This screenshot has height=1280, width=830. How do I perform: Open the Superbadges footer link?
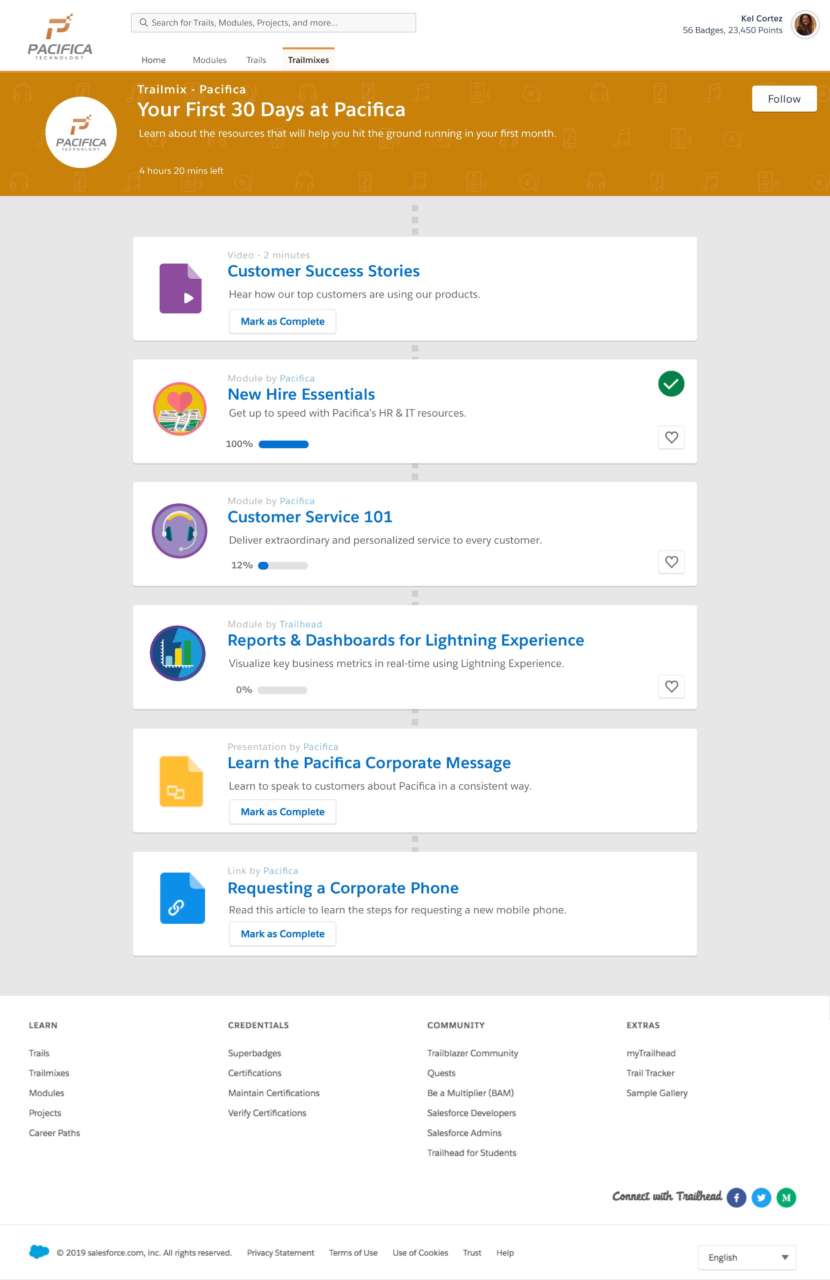(254, 1053)
